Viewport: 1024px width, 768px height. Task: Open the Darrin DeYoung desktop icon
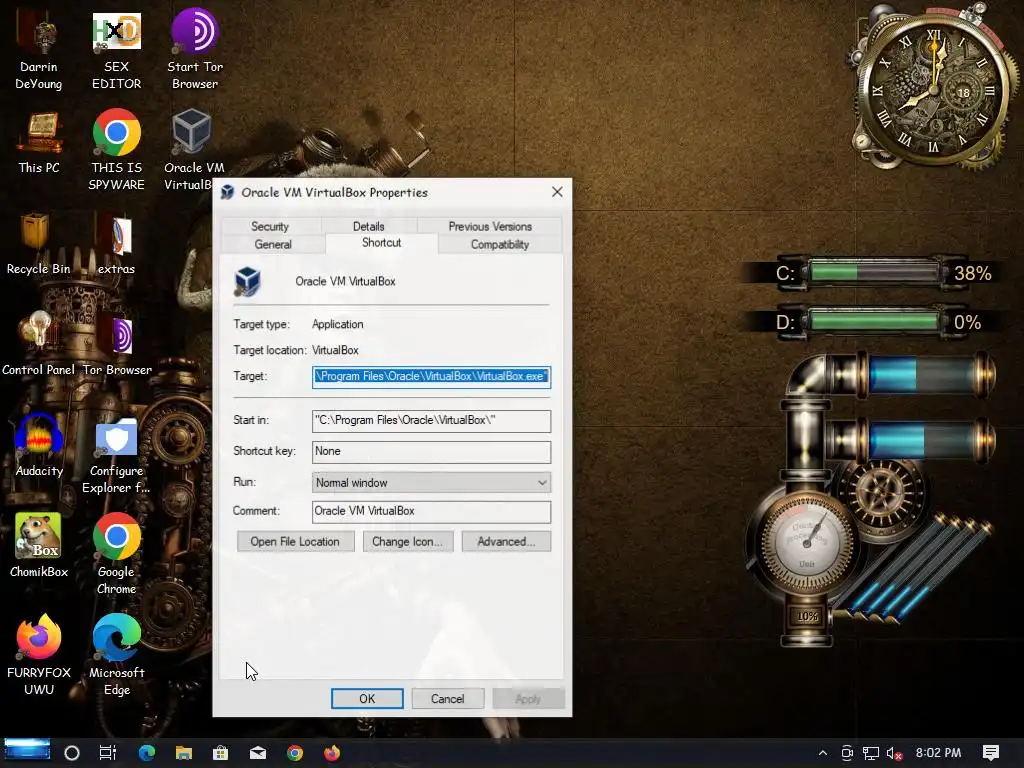coord(39,49)
